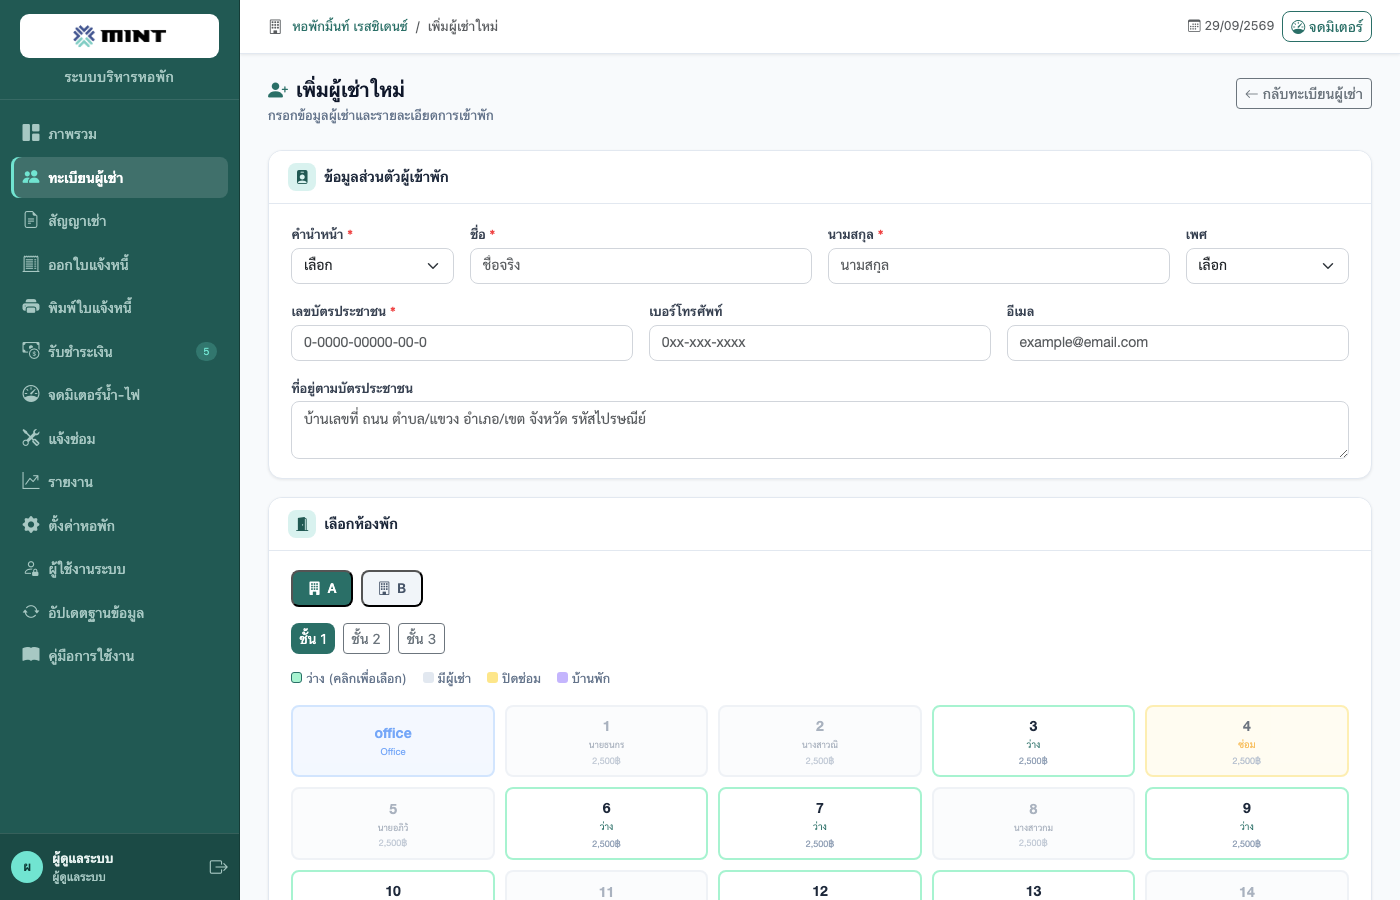The height and width of the screenshot is (900, 1400).
Task: Select building A tab
Action: point(322,588)
